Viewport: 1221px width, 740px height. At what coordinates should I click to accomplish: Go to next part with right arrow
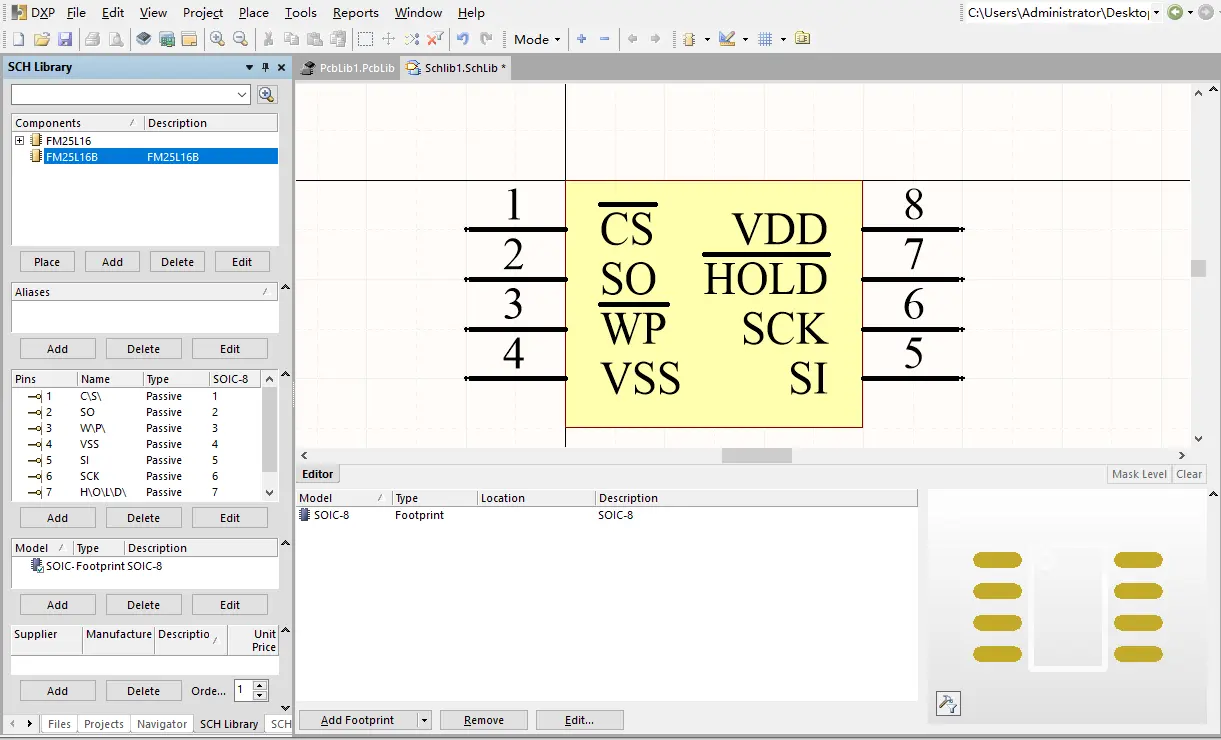[x=655, y=39]
